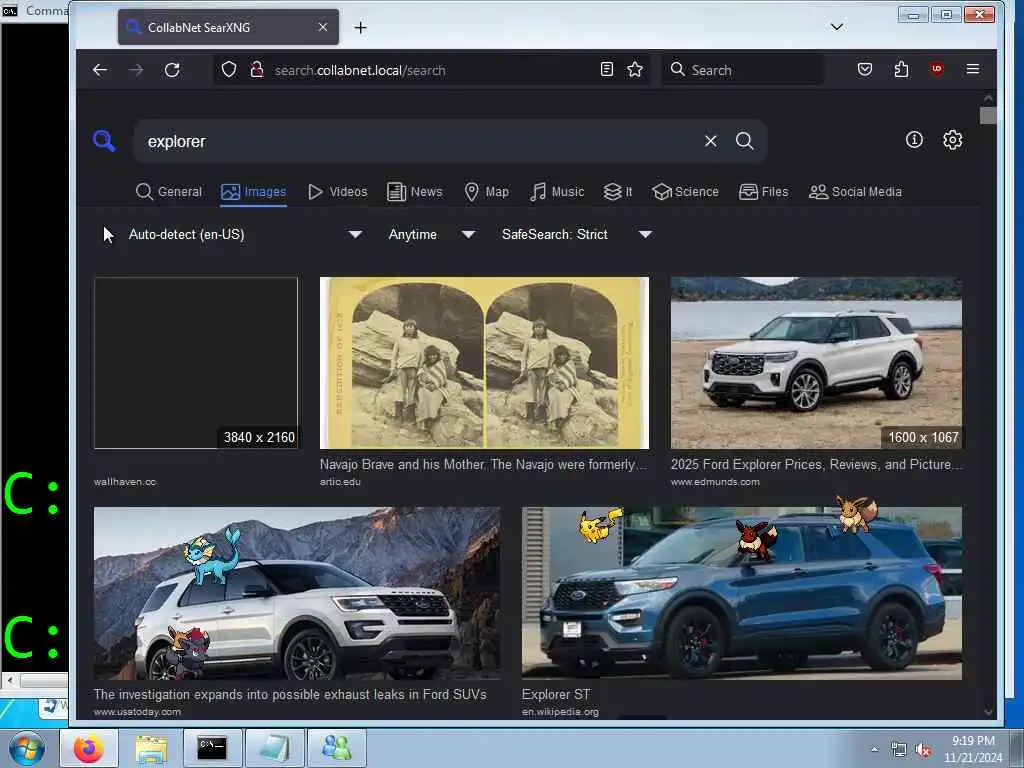Image resolution: width=1024 pixels, height=768 pixels.
Task: Open the usatoday Ford SUV mountain thumbnail
Action: pyautogui.click(x=297, y=593)
